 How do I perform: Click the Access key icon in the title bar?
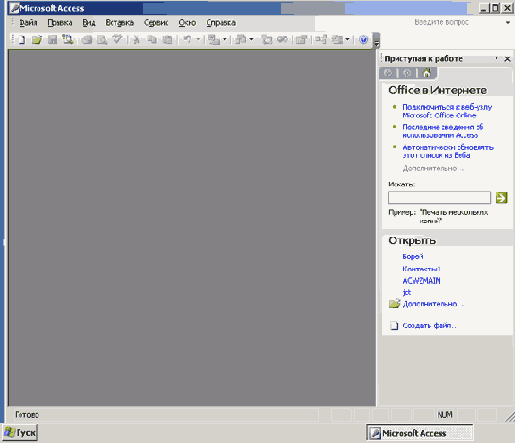15,8
